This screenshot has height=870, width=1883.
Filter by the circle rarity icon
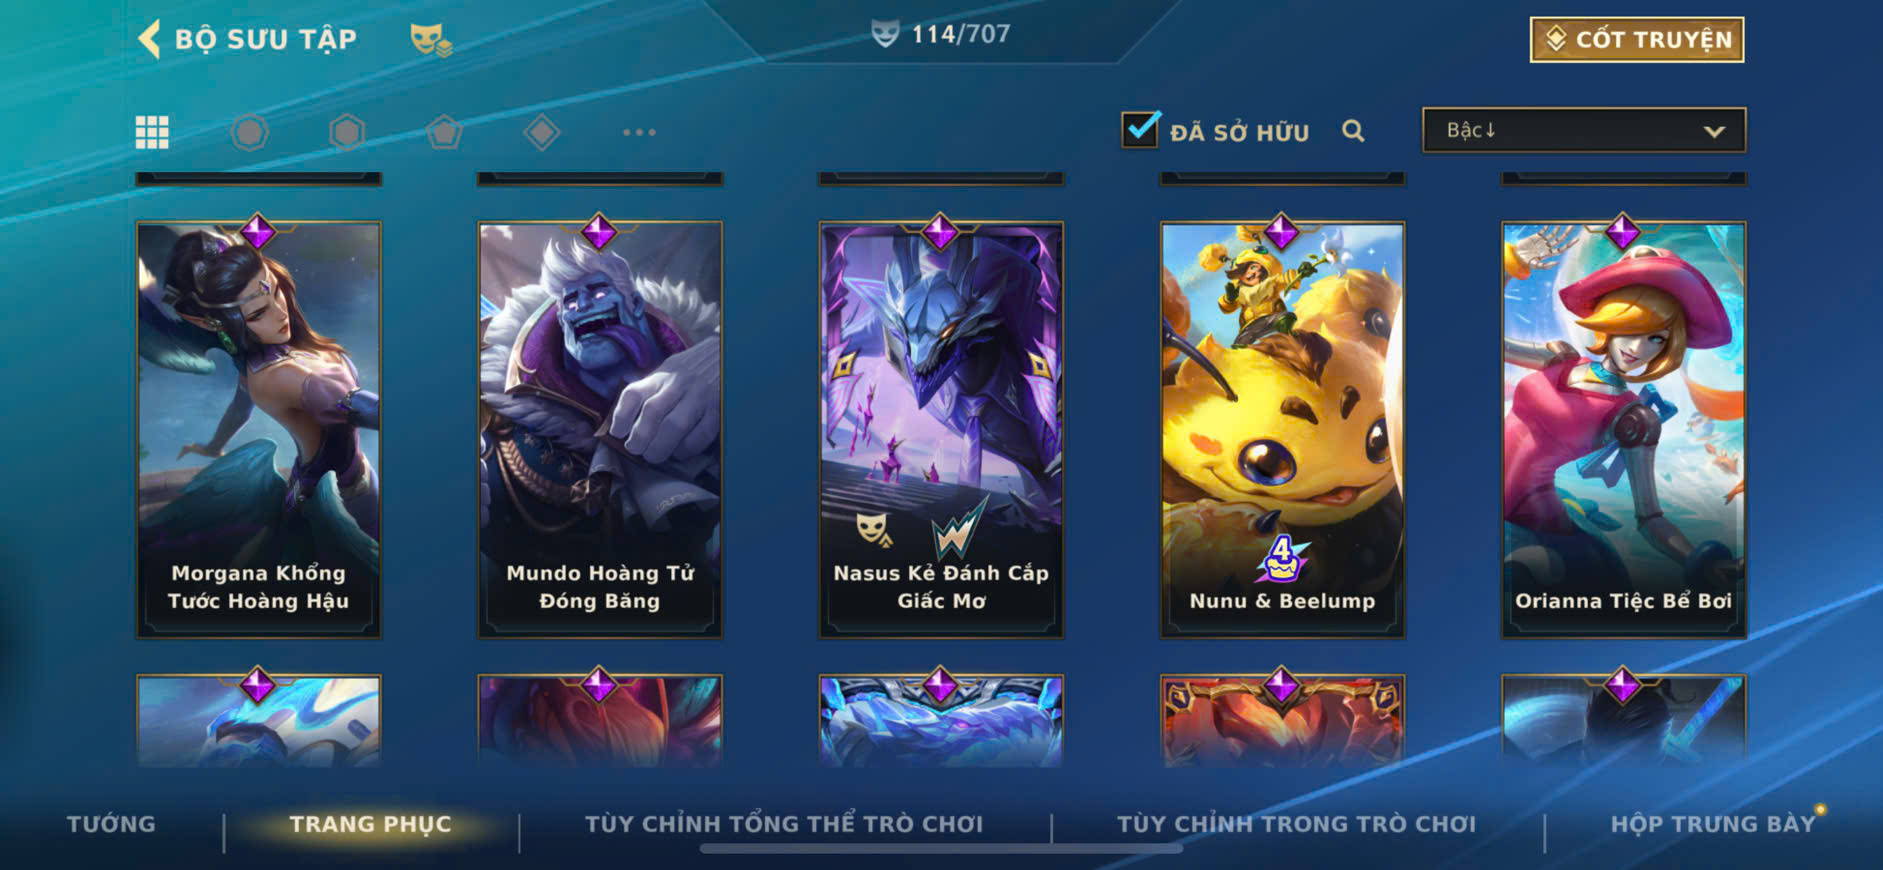point(249,132)
